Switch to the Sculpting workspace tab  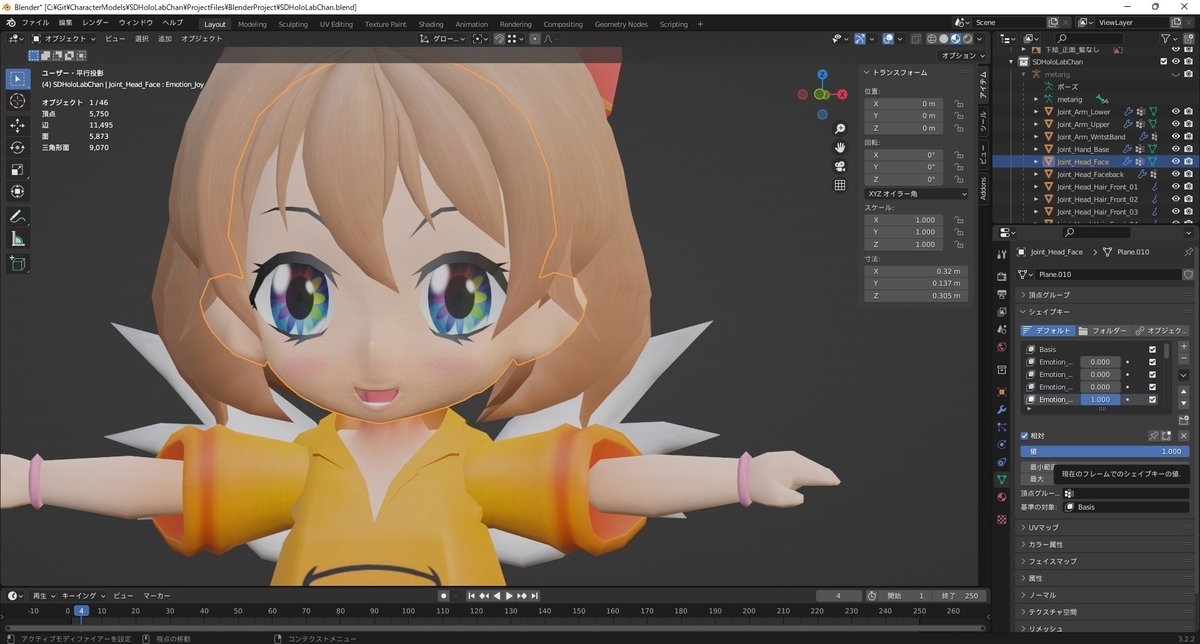[x=293, y=24]
